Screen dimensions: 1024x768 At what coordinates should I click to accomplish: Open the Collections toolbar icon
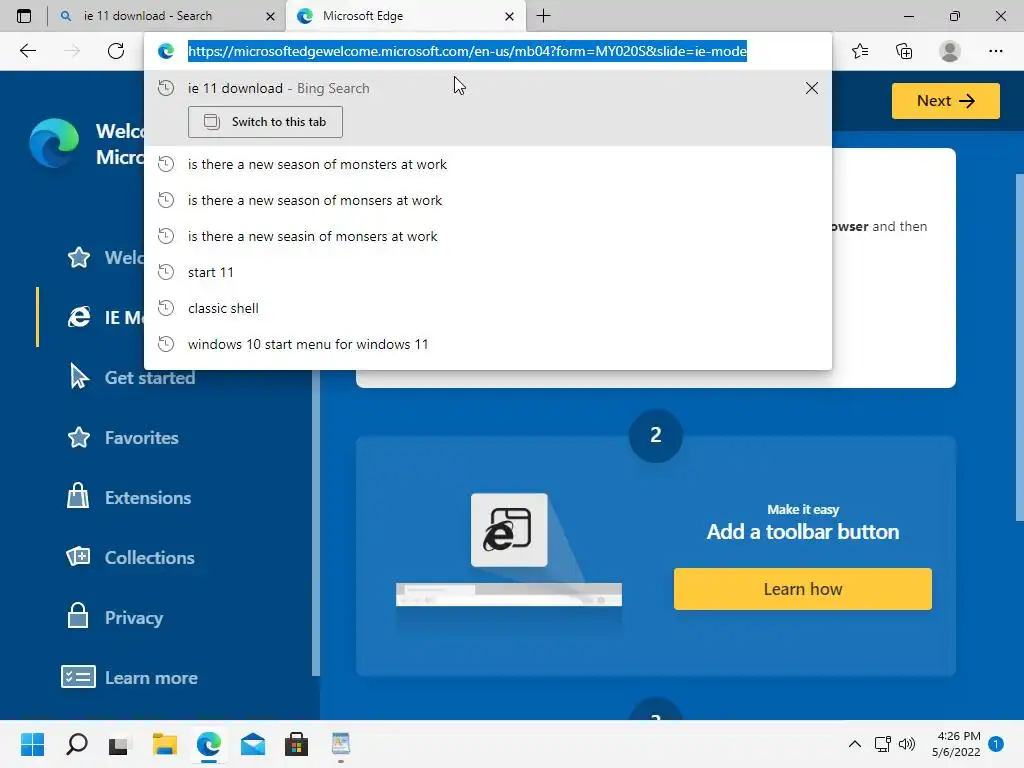point(904,51)
